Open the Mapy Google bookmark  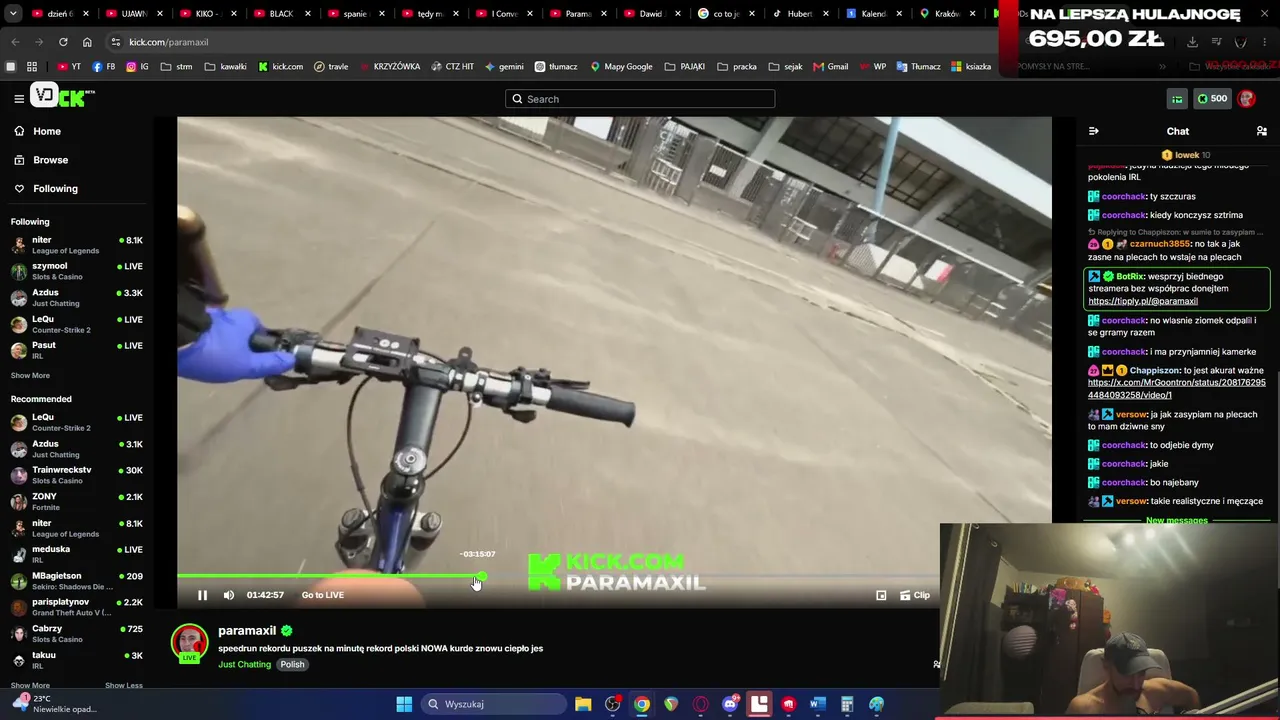pyautogui.click(x=621, y=67)
